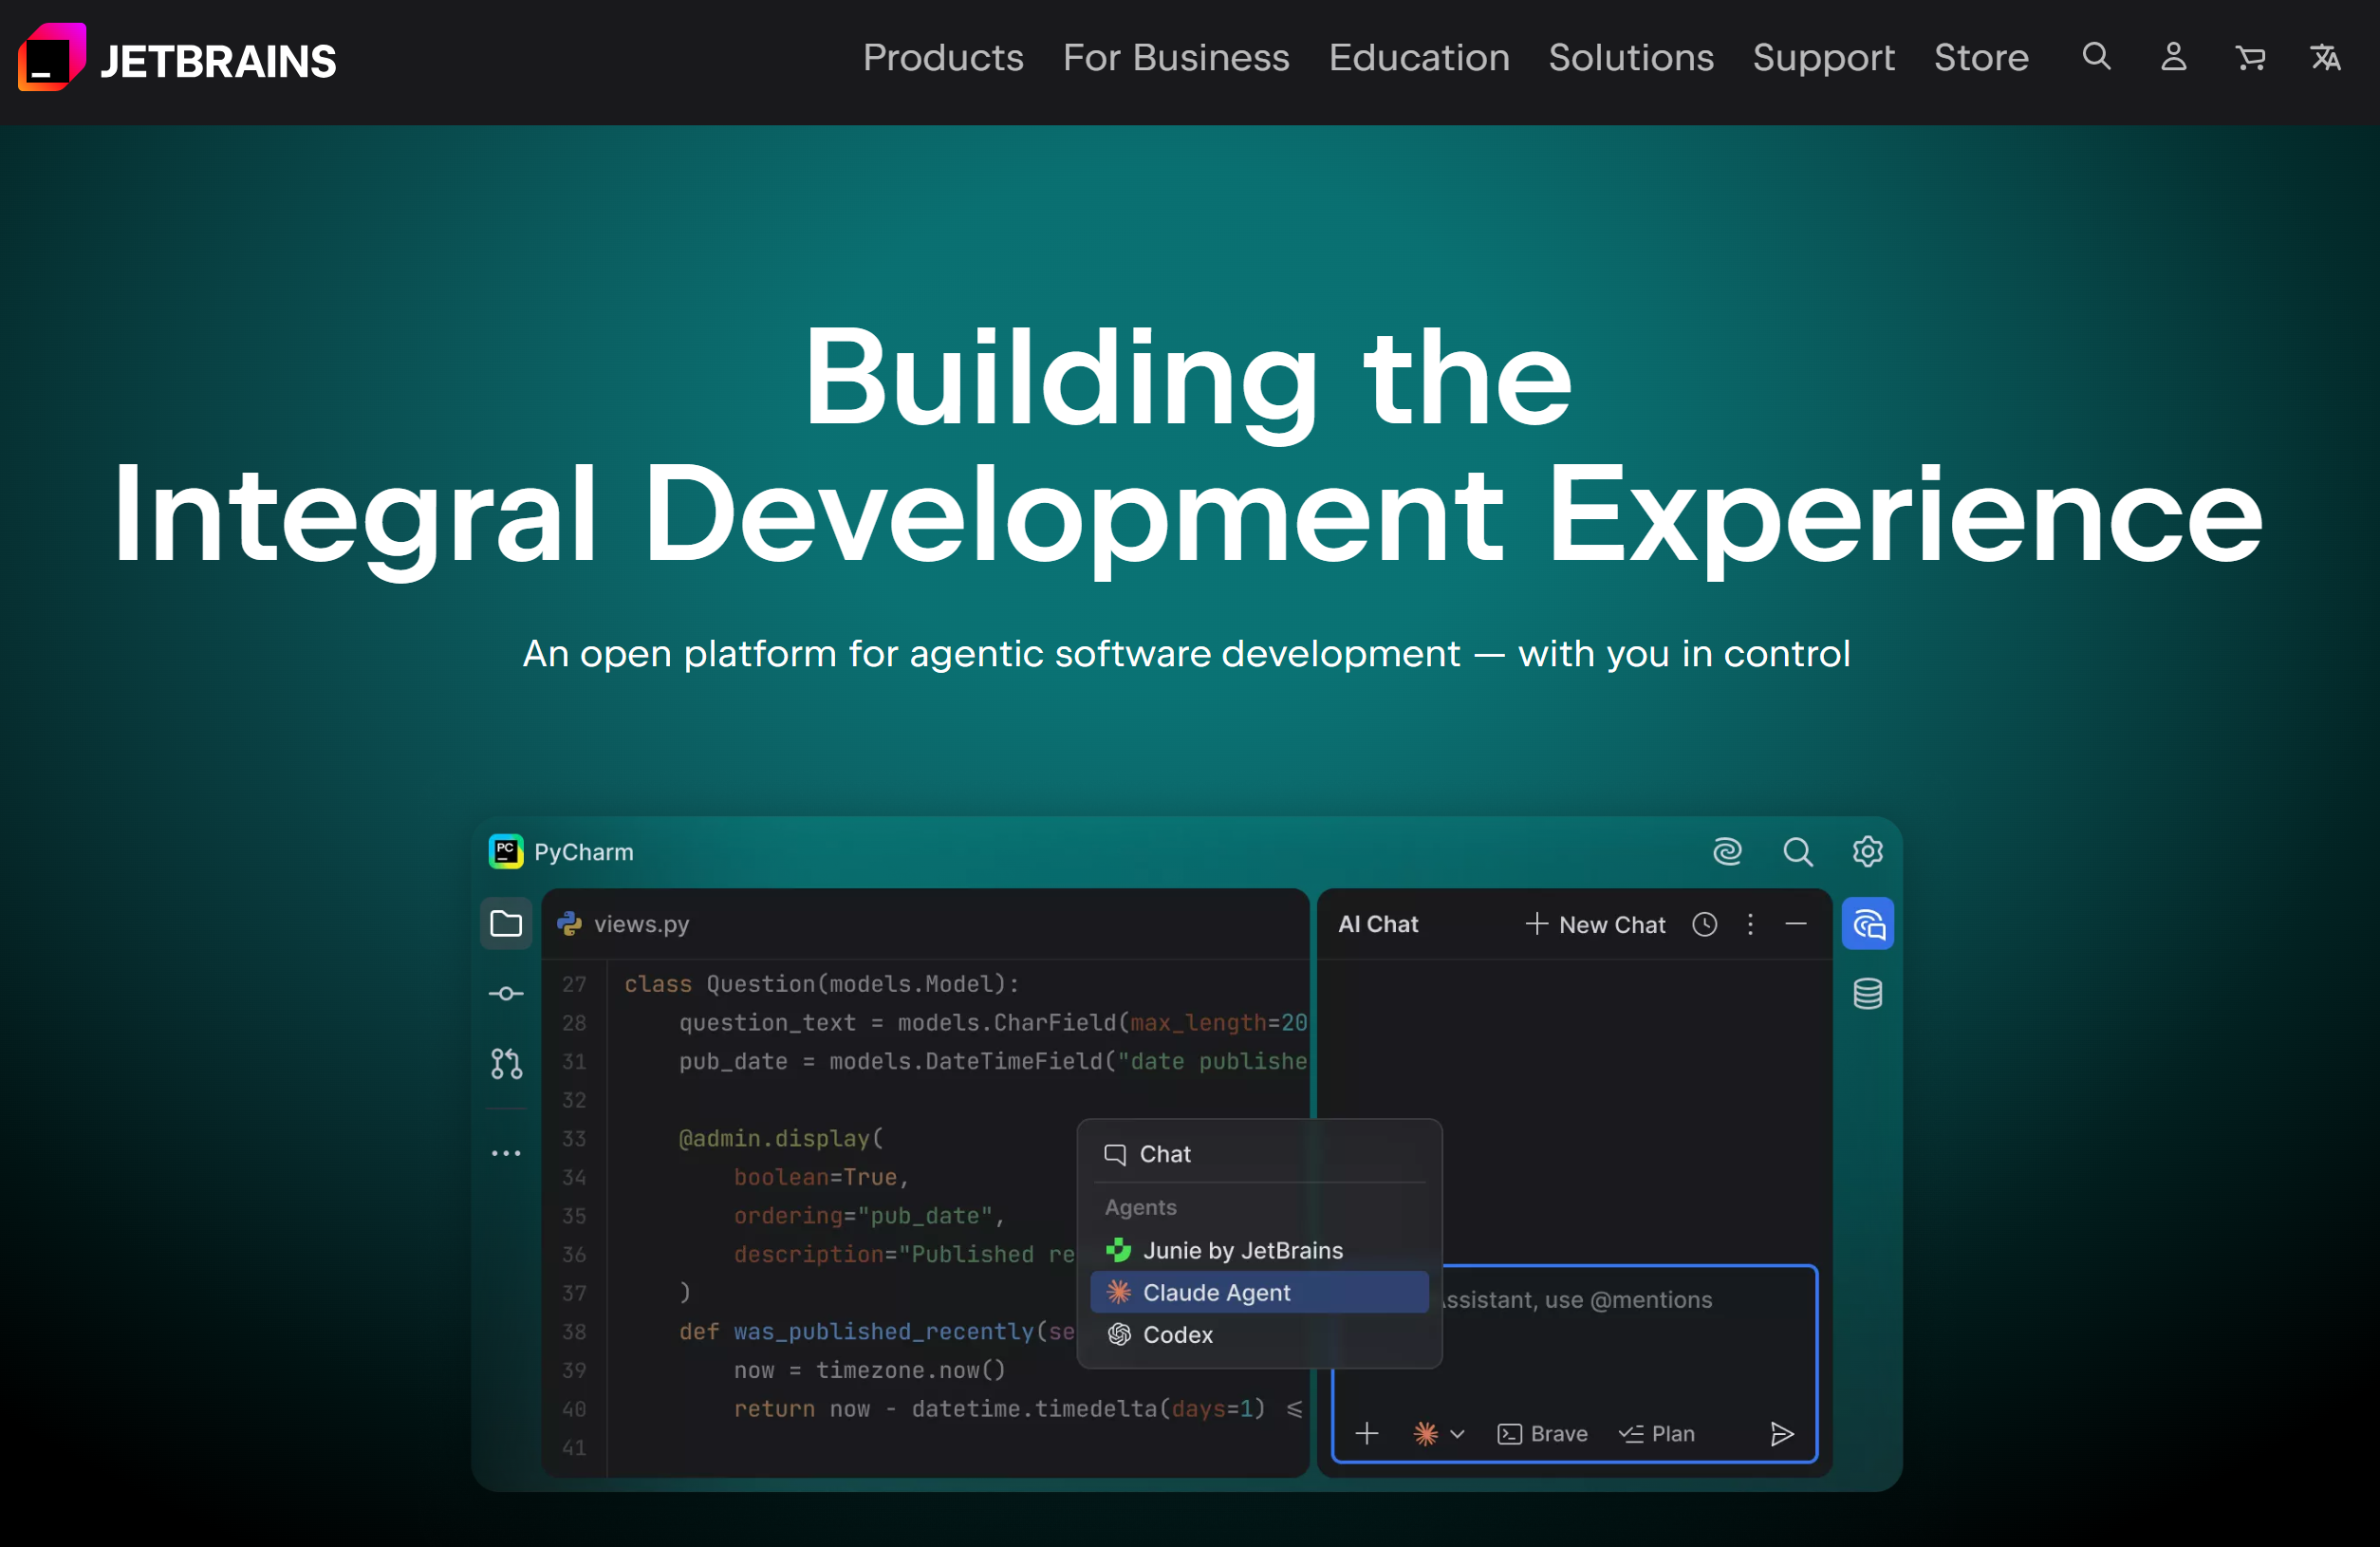Open the Support menu
The image size is (2380, 1547).
coord(1824,58)
